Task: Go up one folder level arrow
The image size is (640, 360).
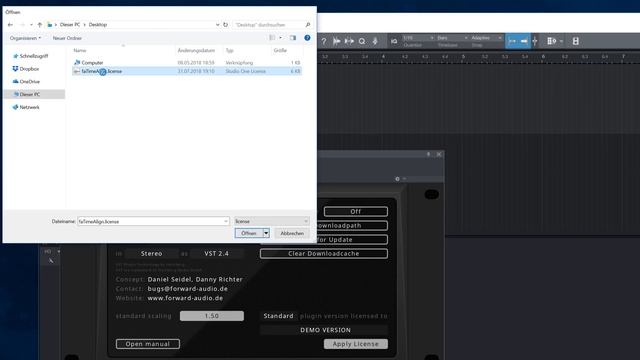Action: click(40, 25)
